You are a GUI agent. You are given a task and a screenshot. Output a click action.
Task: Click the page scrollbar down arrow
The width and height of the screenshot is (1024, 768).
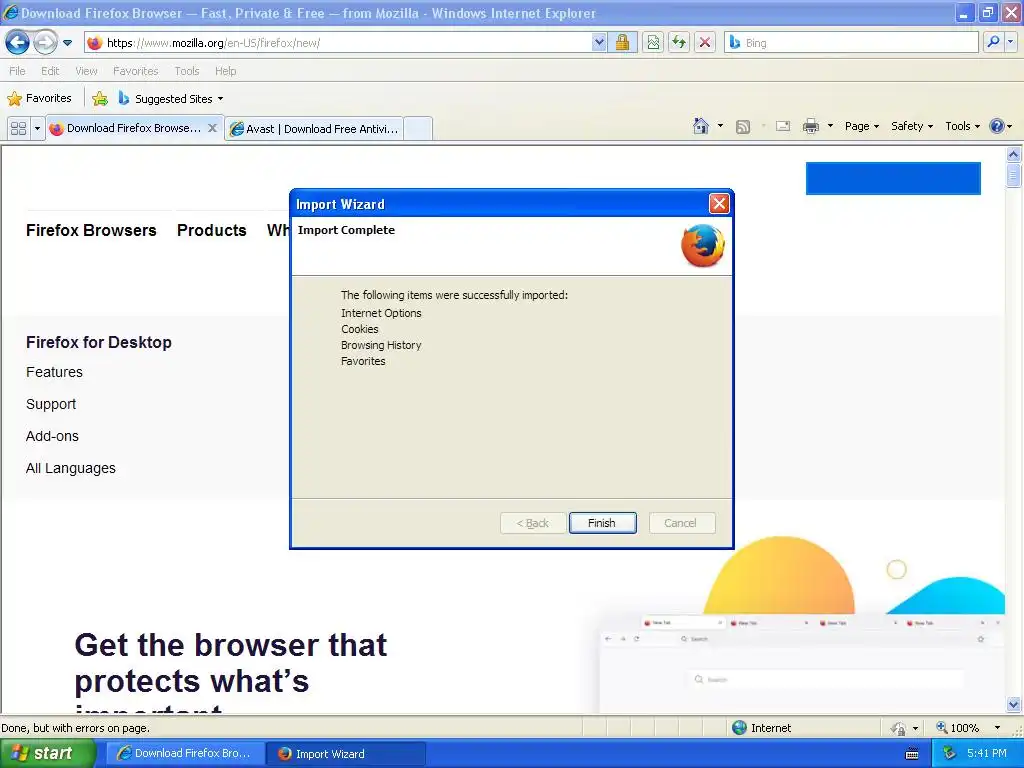(1014, 705)
